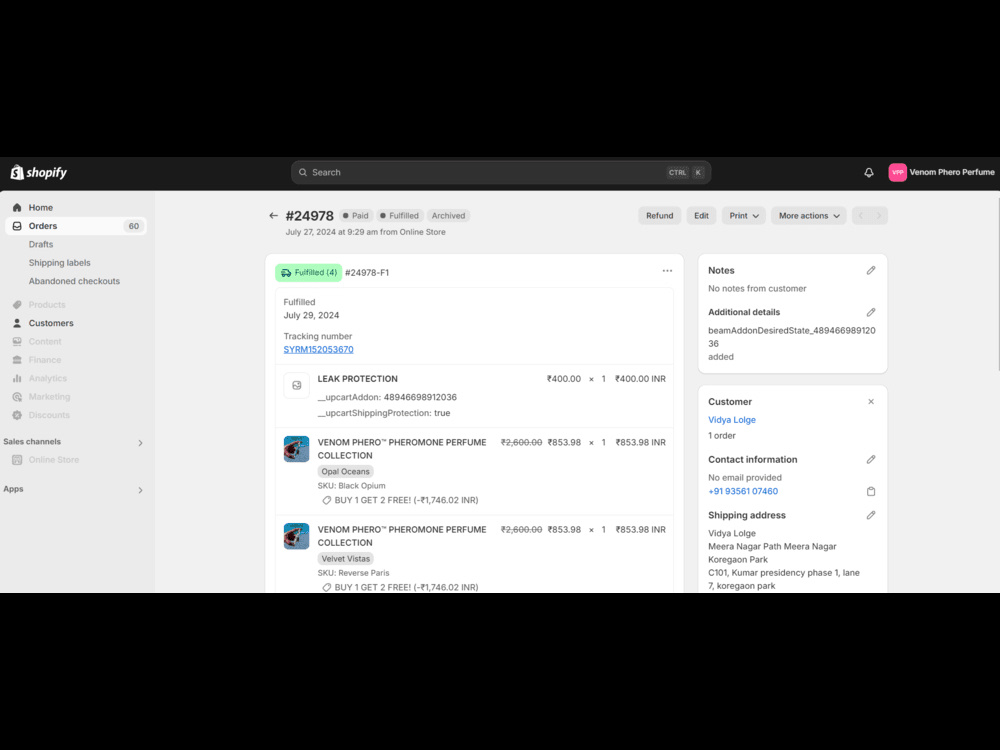
Task: Open the VPP store avatar
Action: (x=897, y=172)
